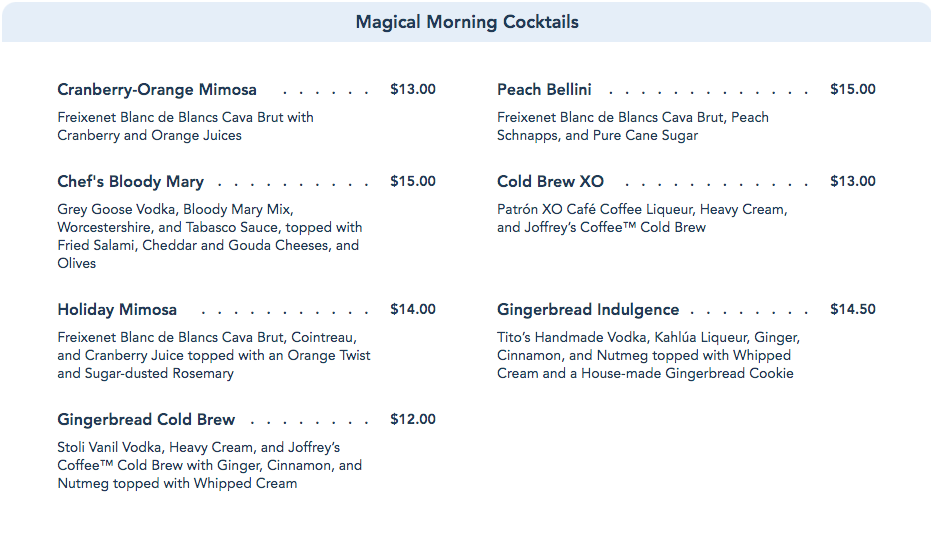Select the $12.00 Gingerbread Cold Brew price

point(413,420)
